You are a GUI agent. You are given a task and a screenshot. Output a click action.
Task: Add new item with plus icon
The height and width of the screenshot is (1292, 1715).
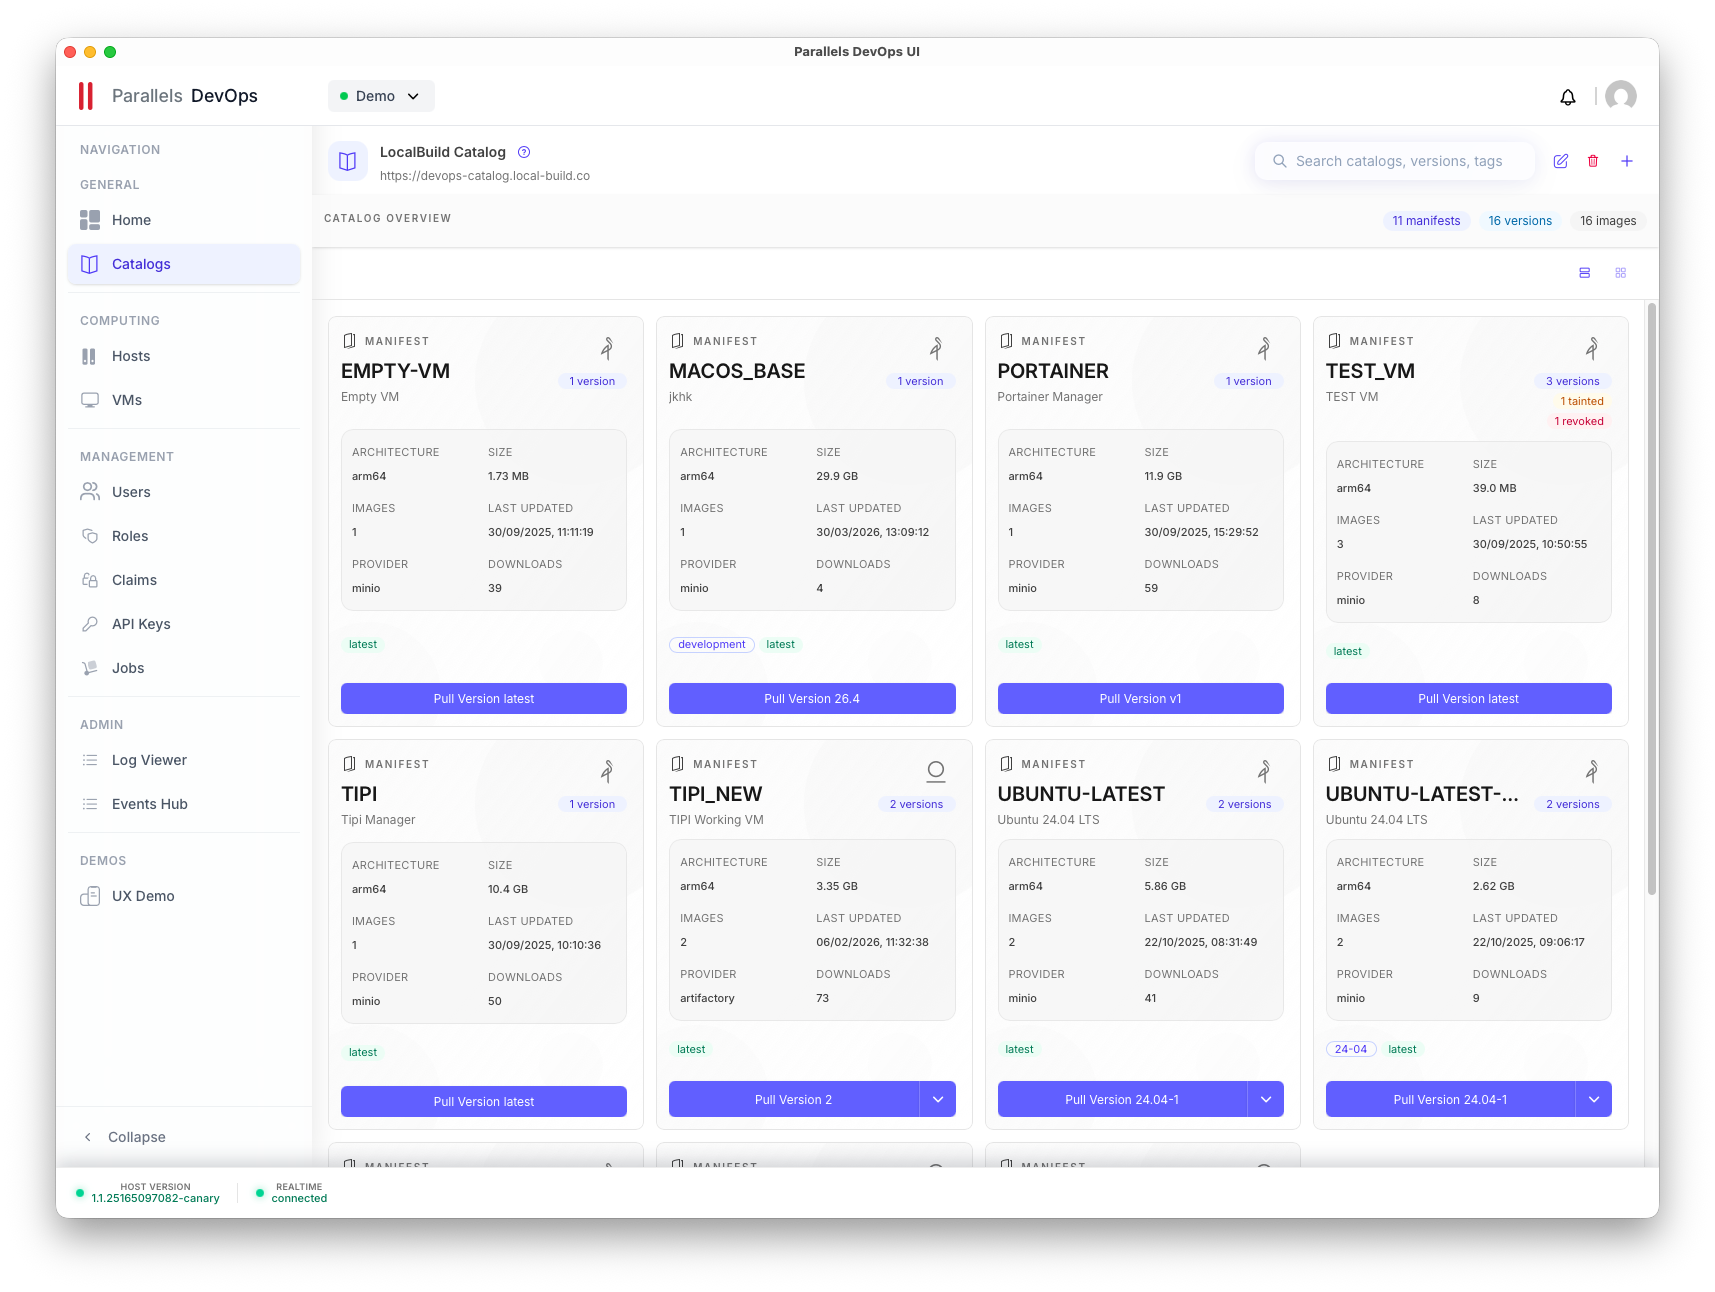pyautogui.click(x=1627, y=161)
